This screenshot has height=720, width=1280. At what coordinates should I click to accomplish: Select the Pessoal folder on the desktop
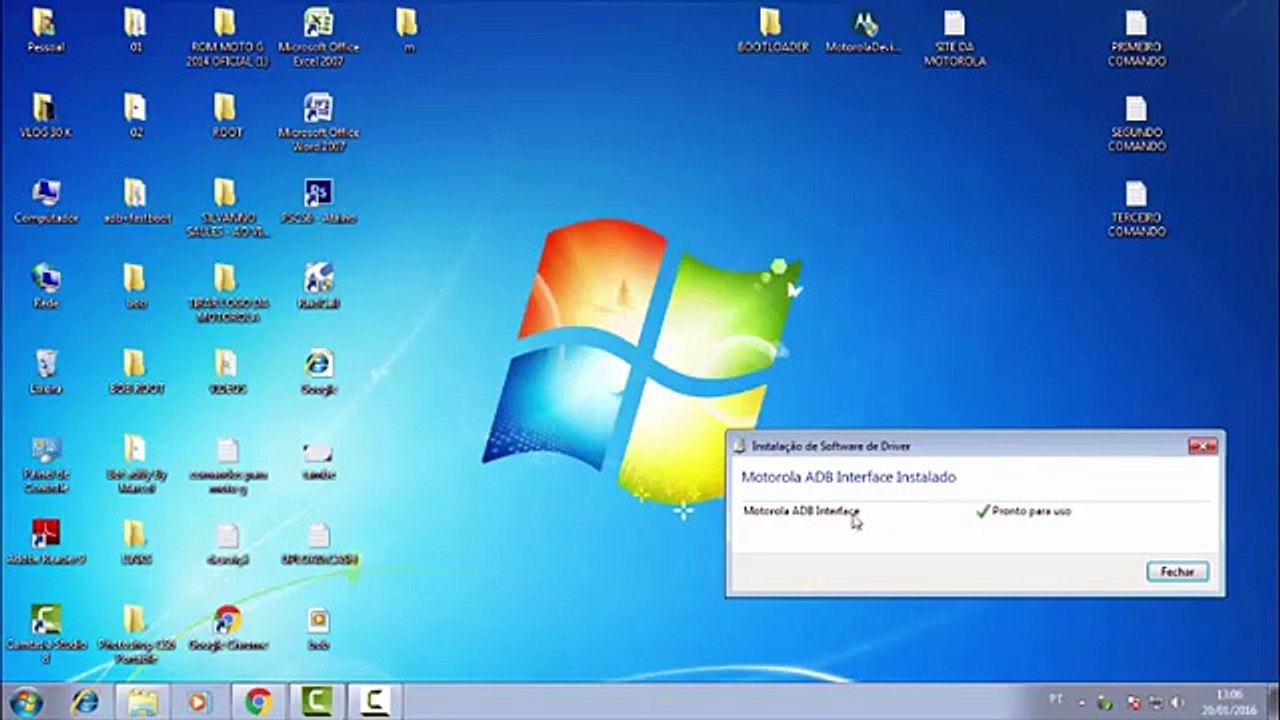[46, 31]
